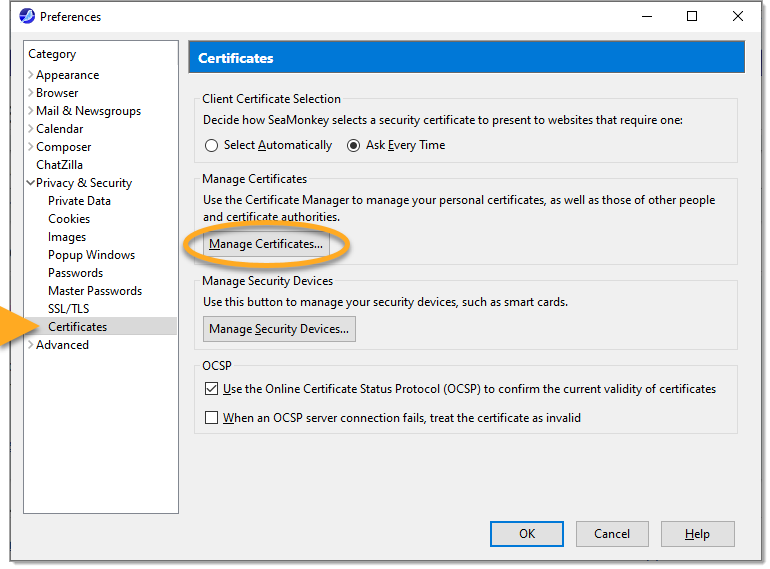
Task: Collapse the Privacy & Security category
Action: pos(31,183)
